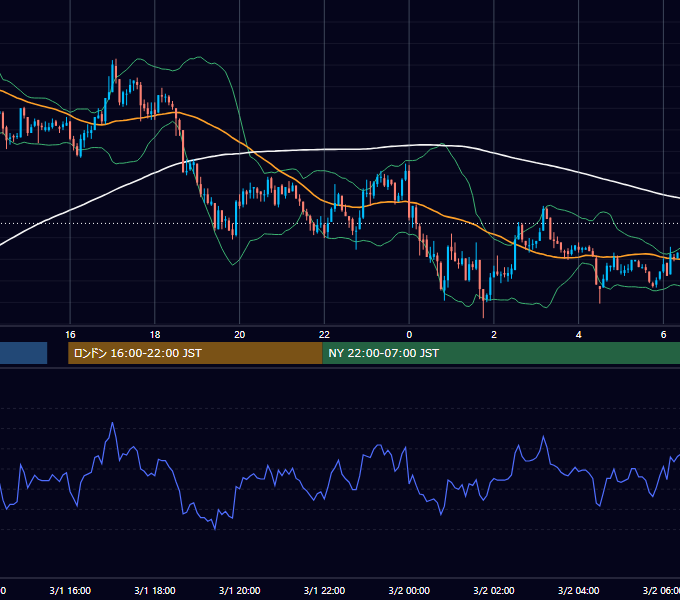Screen dimensions: 680x600
Task: Click the 3/1 18:00 date label
Action: [x=155, y=590]
